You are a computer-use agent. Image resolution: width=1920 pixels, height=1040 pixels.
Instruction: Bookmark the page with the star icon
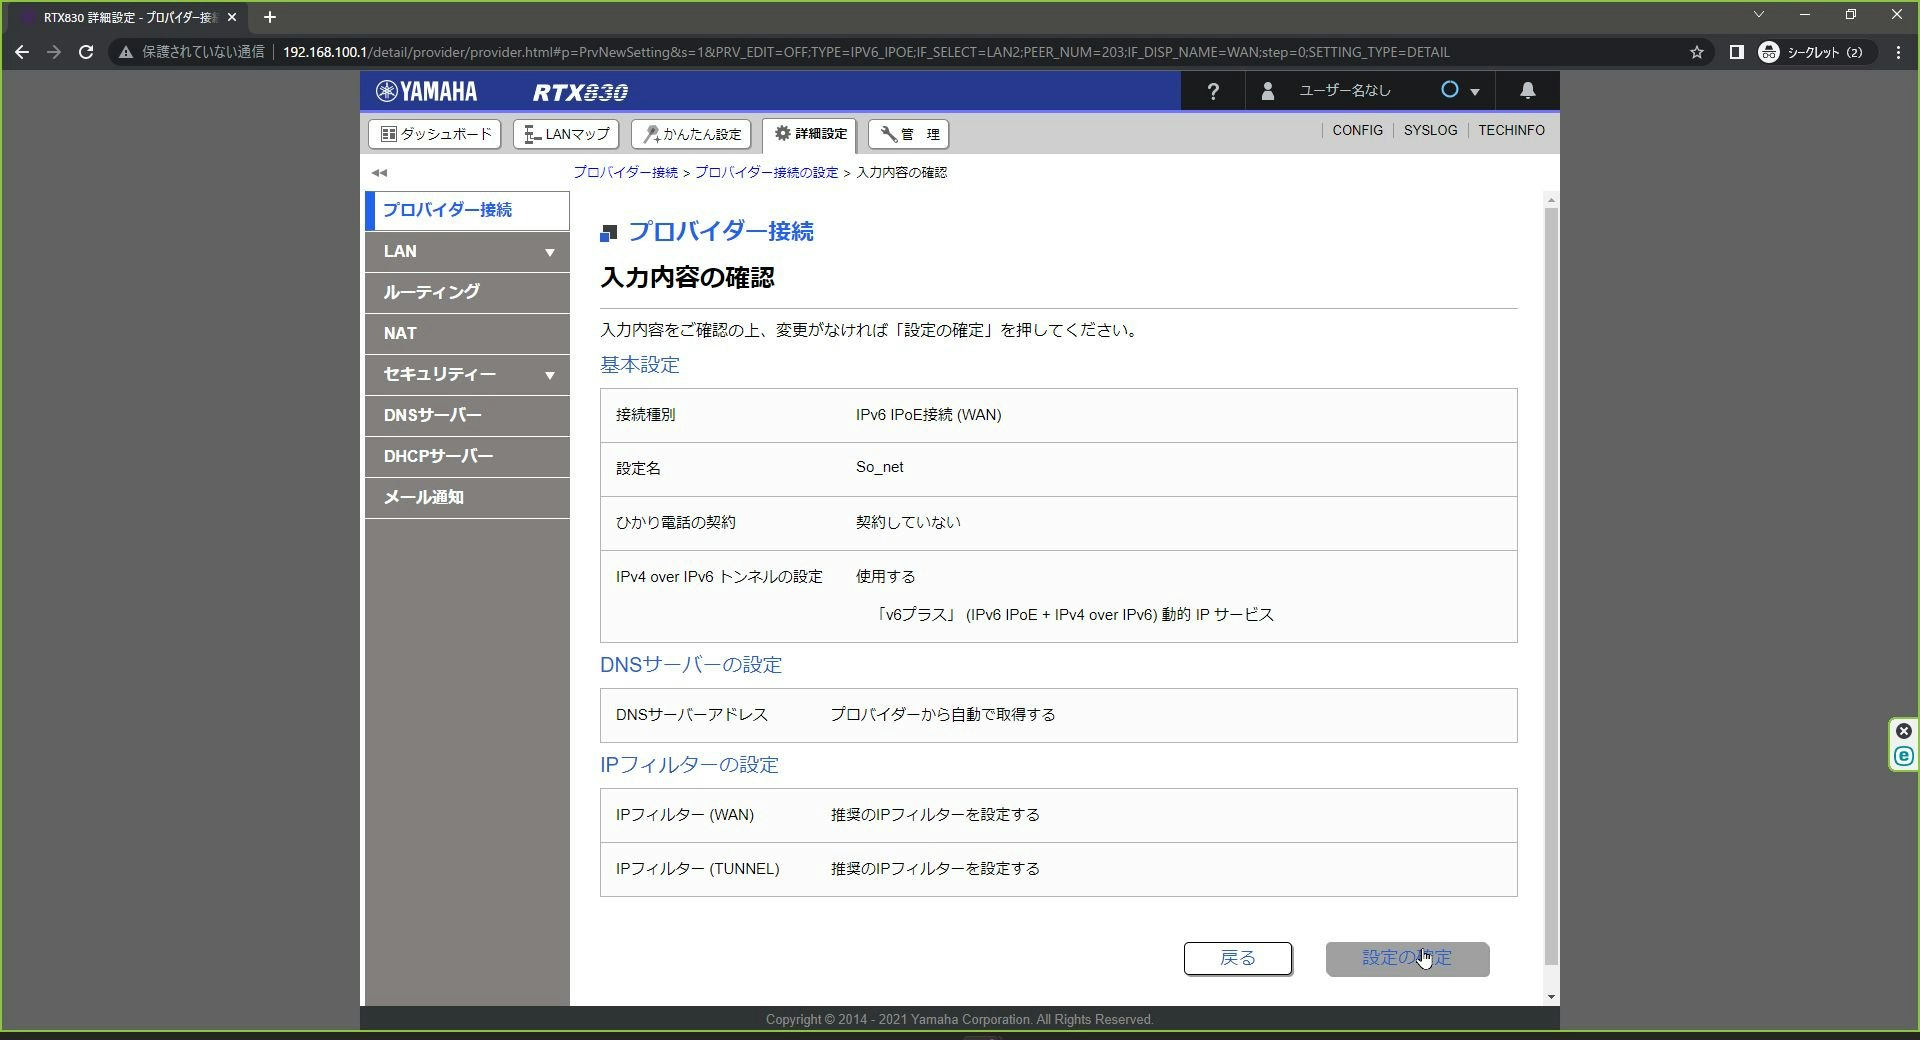pos(1696,52)
